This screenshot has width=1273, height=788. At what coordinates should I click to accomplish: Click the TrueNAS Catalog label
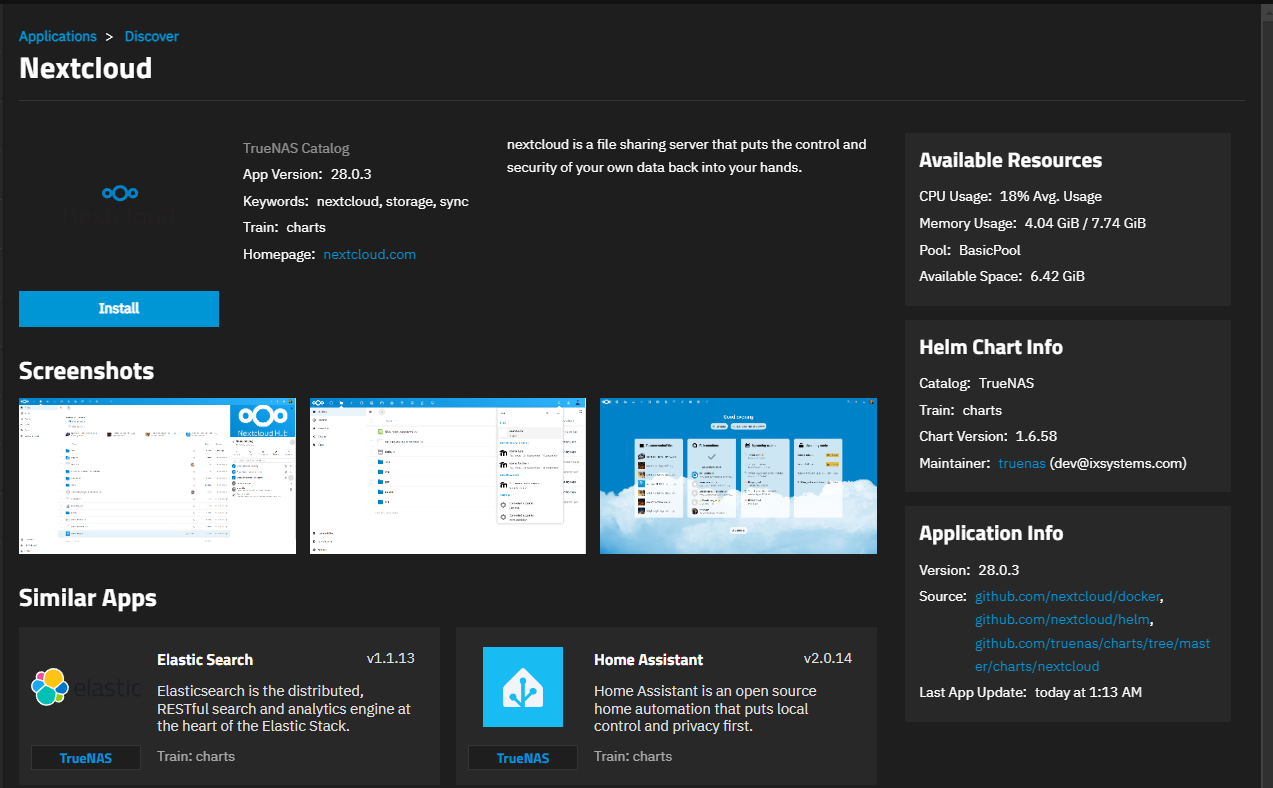tap(296, 148)
